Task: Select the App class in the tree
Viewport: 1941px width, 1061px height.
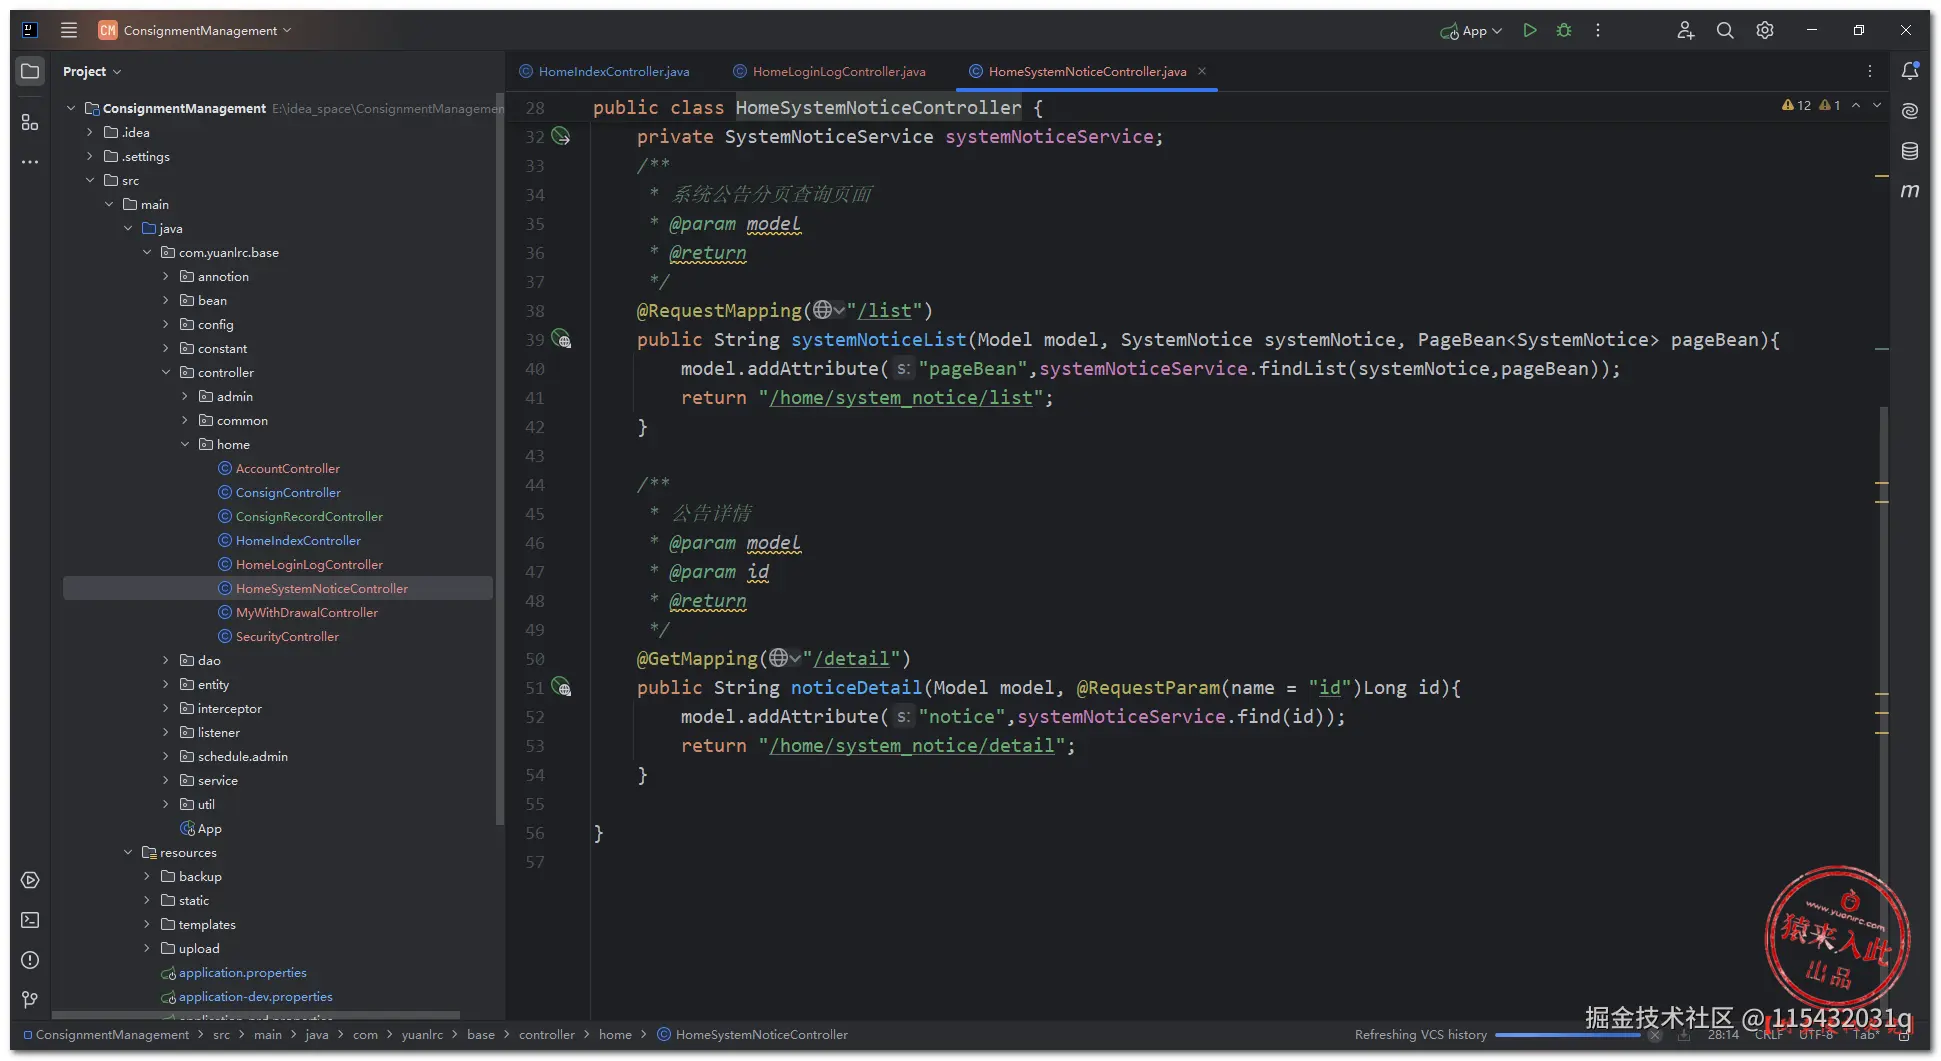Action: click(209, 828)
